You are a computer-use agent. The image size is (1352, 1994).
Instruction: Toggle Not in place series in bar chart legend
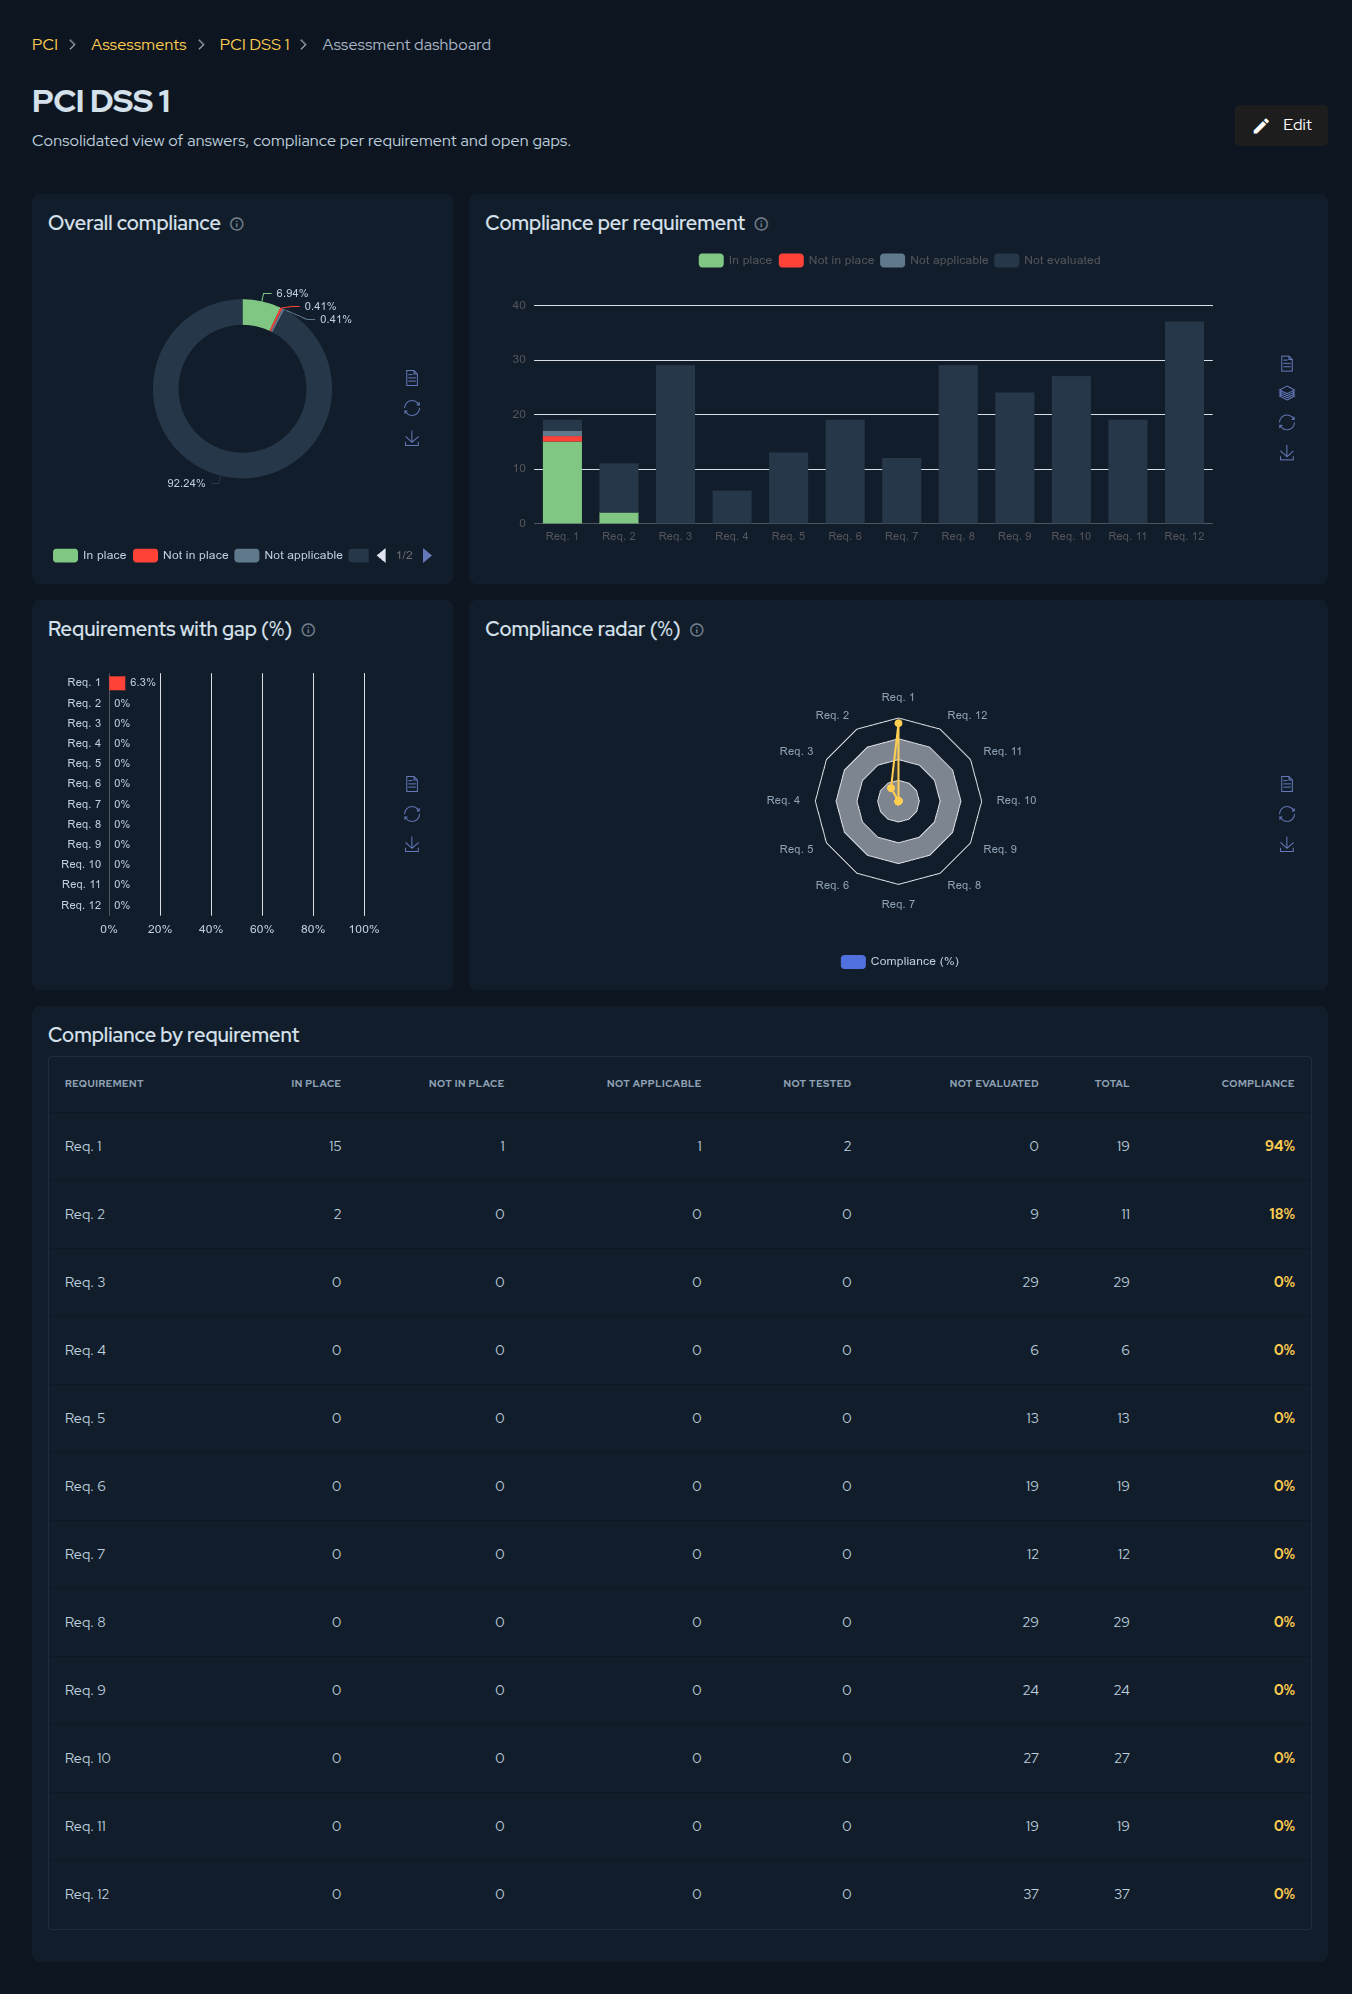pos(827,260)
